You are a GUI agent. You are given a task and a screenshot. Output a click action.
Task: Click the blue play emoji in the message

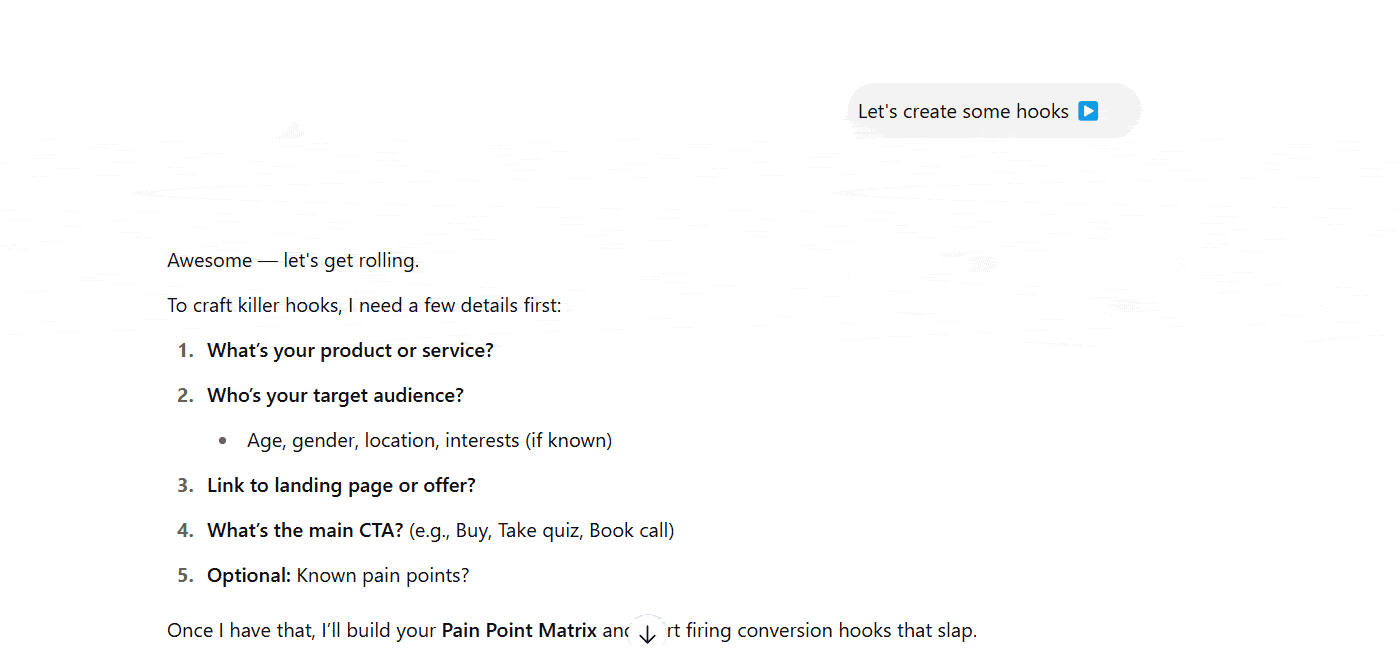point(1088,111)
